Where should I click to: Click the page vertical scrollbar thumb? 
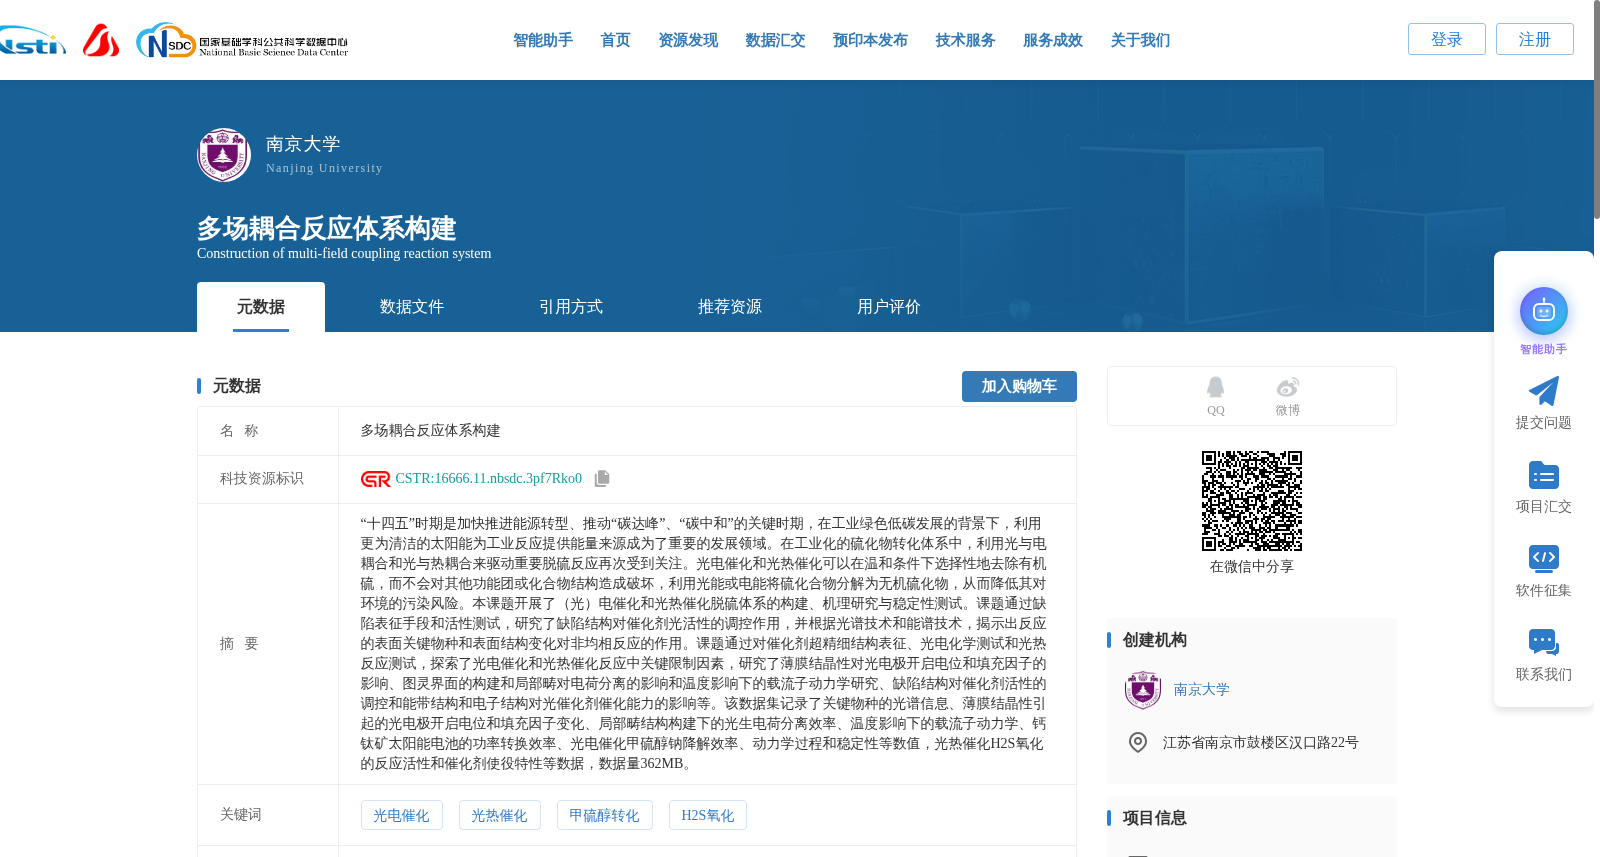click(x=1596, y=110)
